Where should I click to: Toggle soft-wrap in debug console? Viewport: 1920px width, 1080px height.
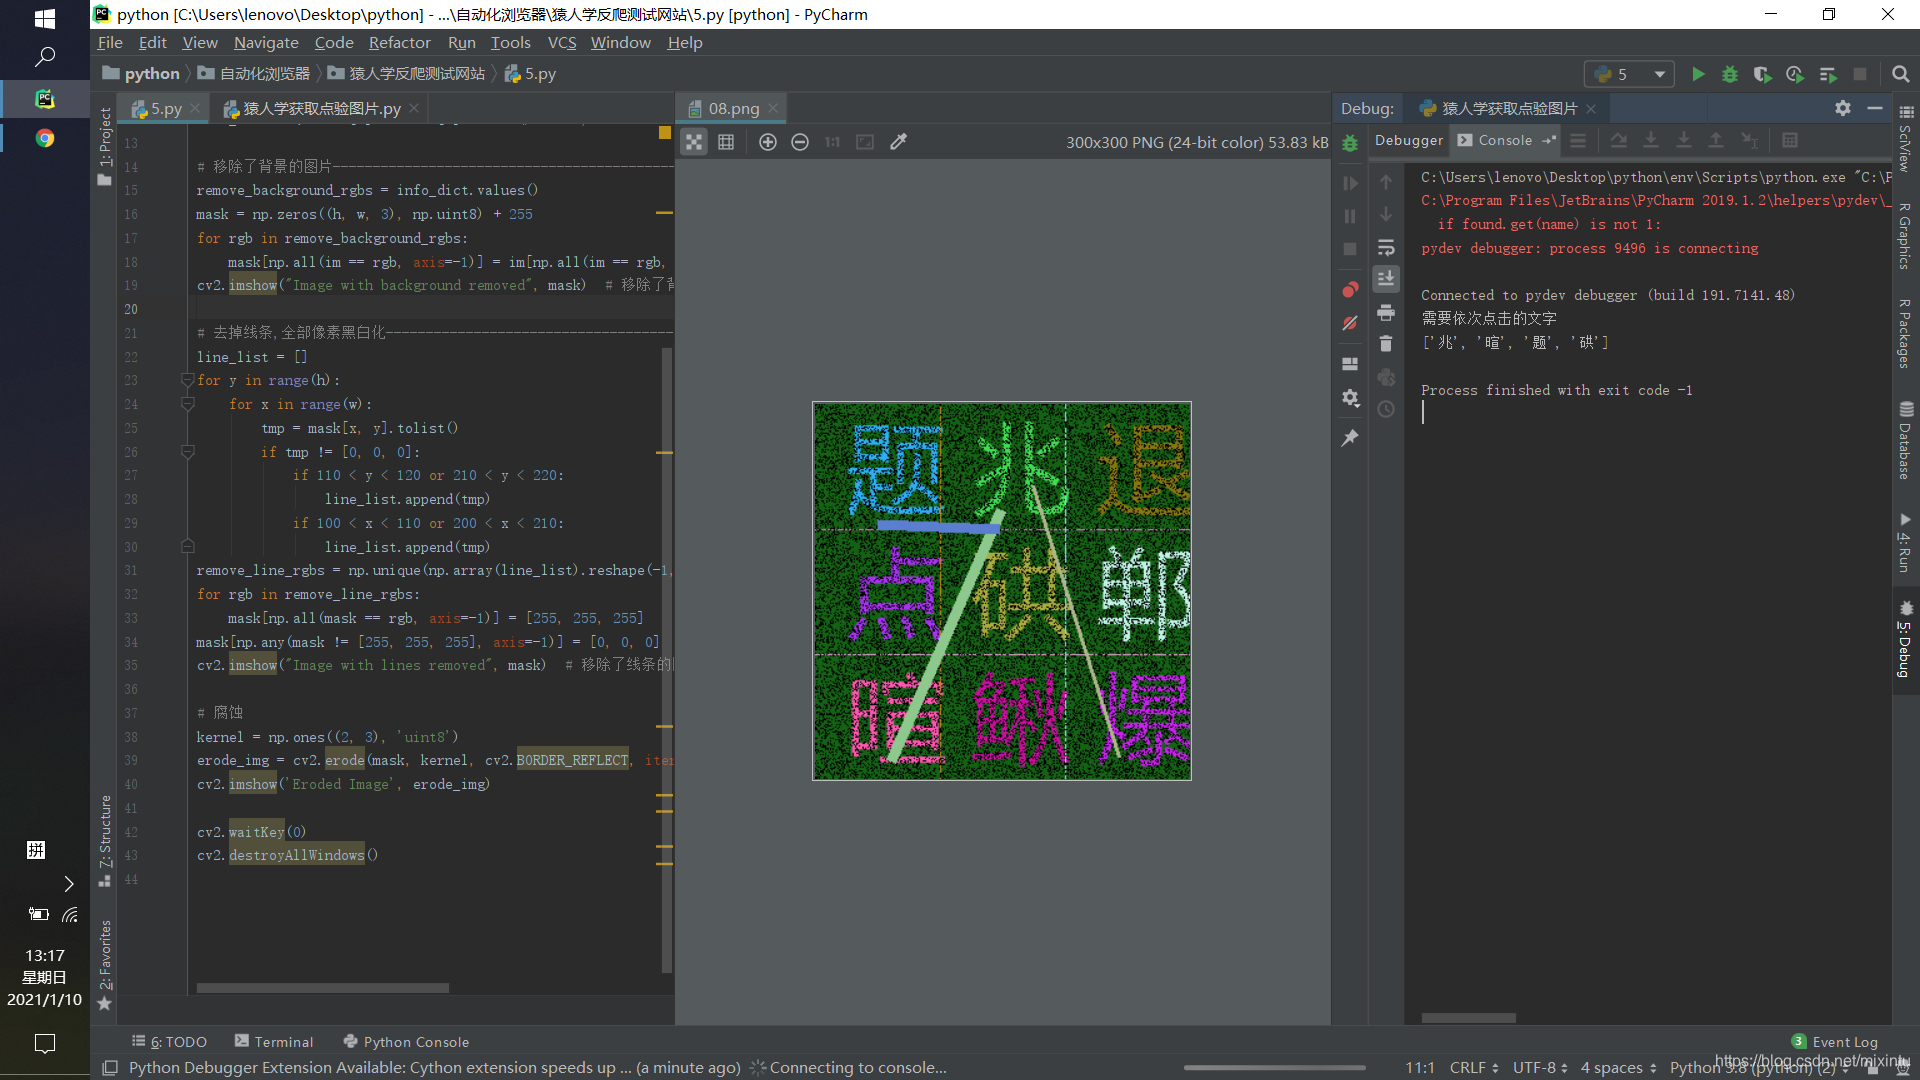(1386, 247)
